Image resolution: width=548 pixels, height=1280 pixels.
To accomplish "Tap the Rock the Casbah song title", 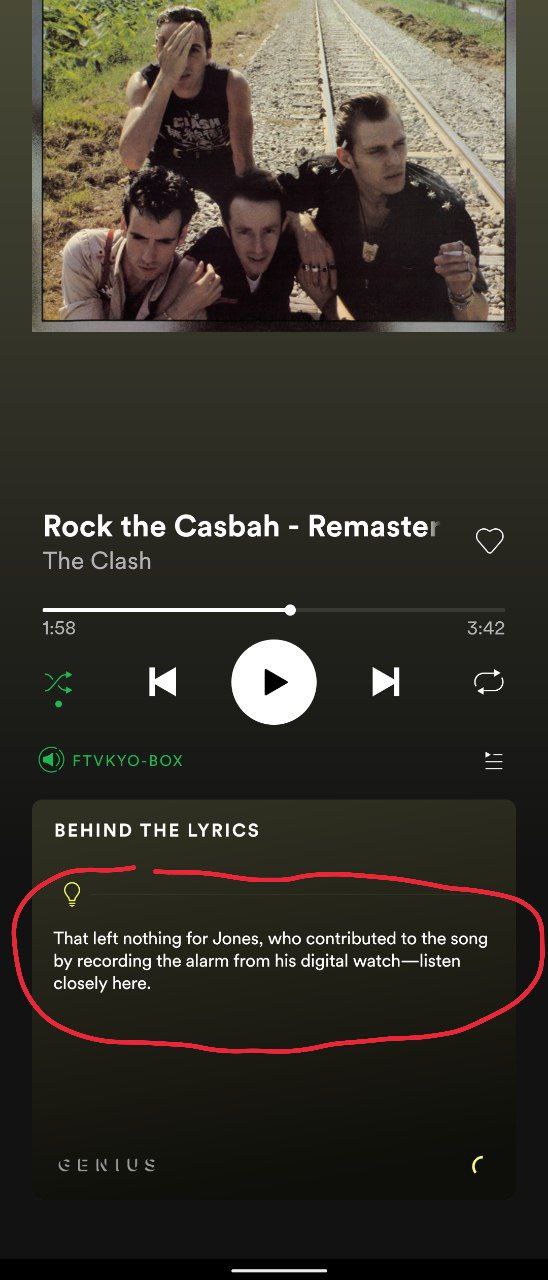I will pyautogui.click(x=241, y=526).
